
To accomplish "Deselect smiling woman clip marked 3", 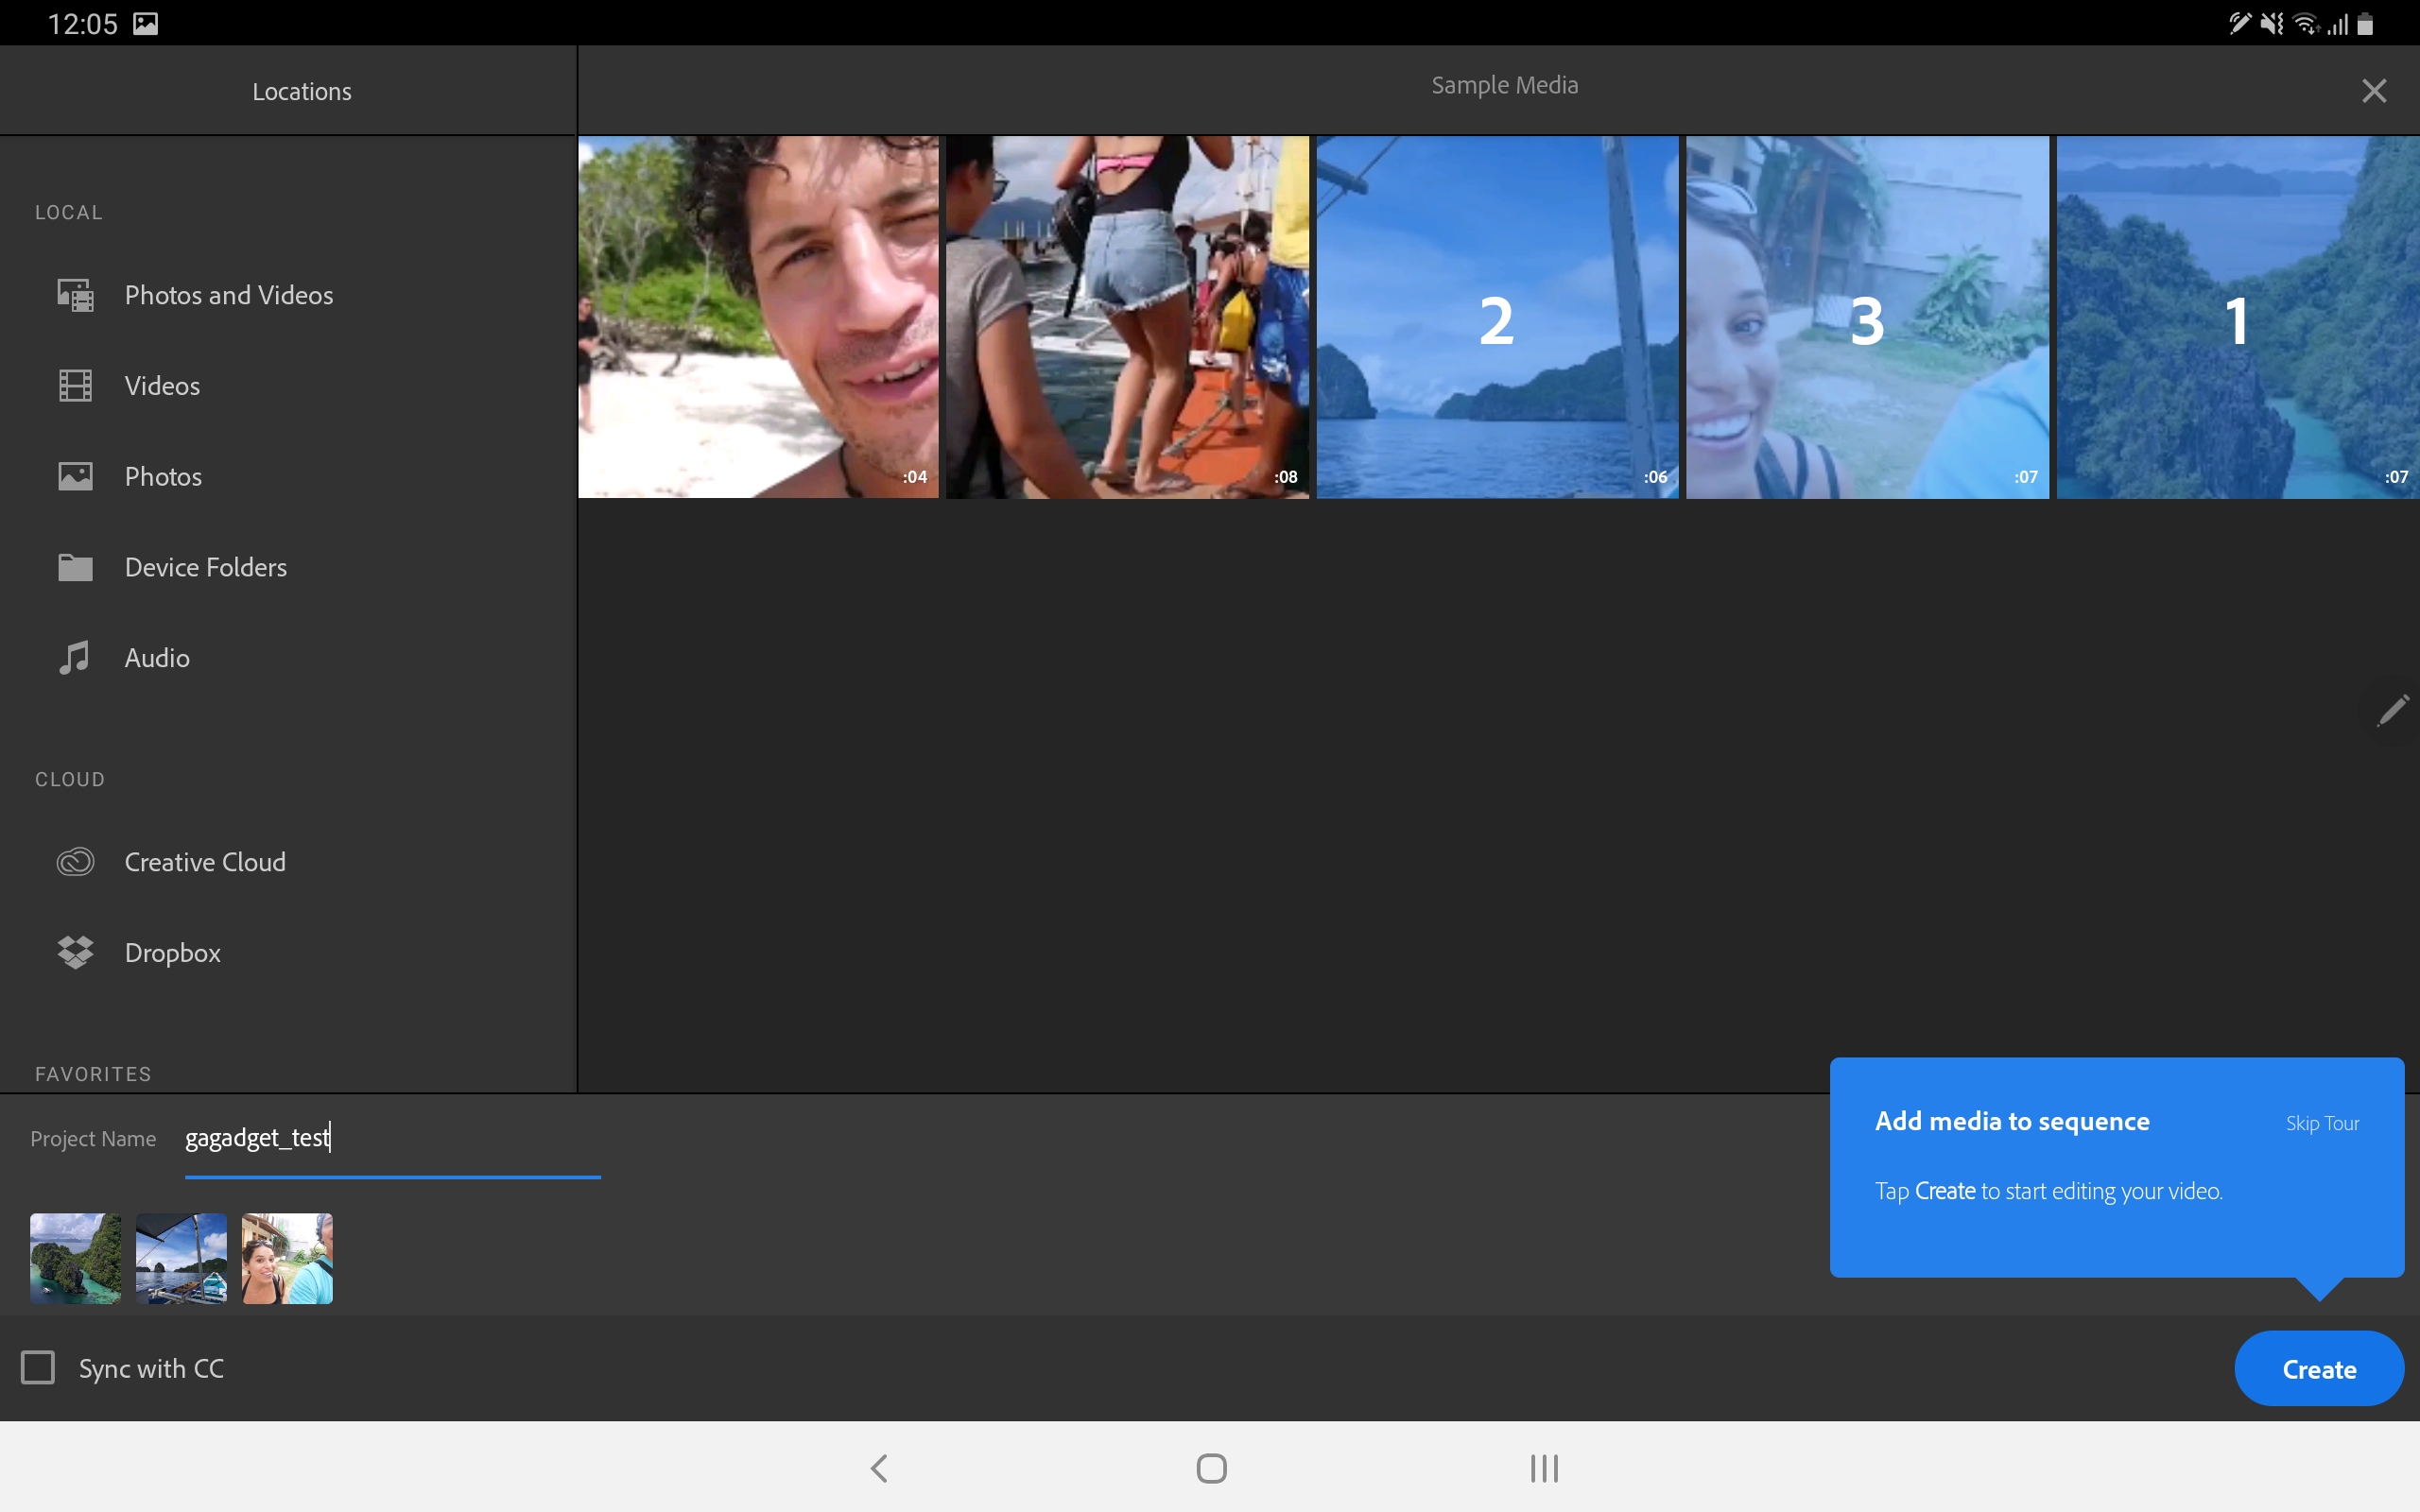I will (1867, 318).
